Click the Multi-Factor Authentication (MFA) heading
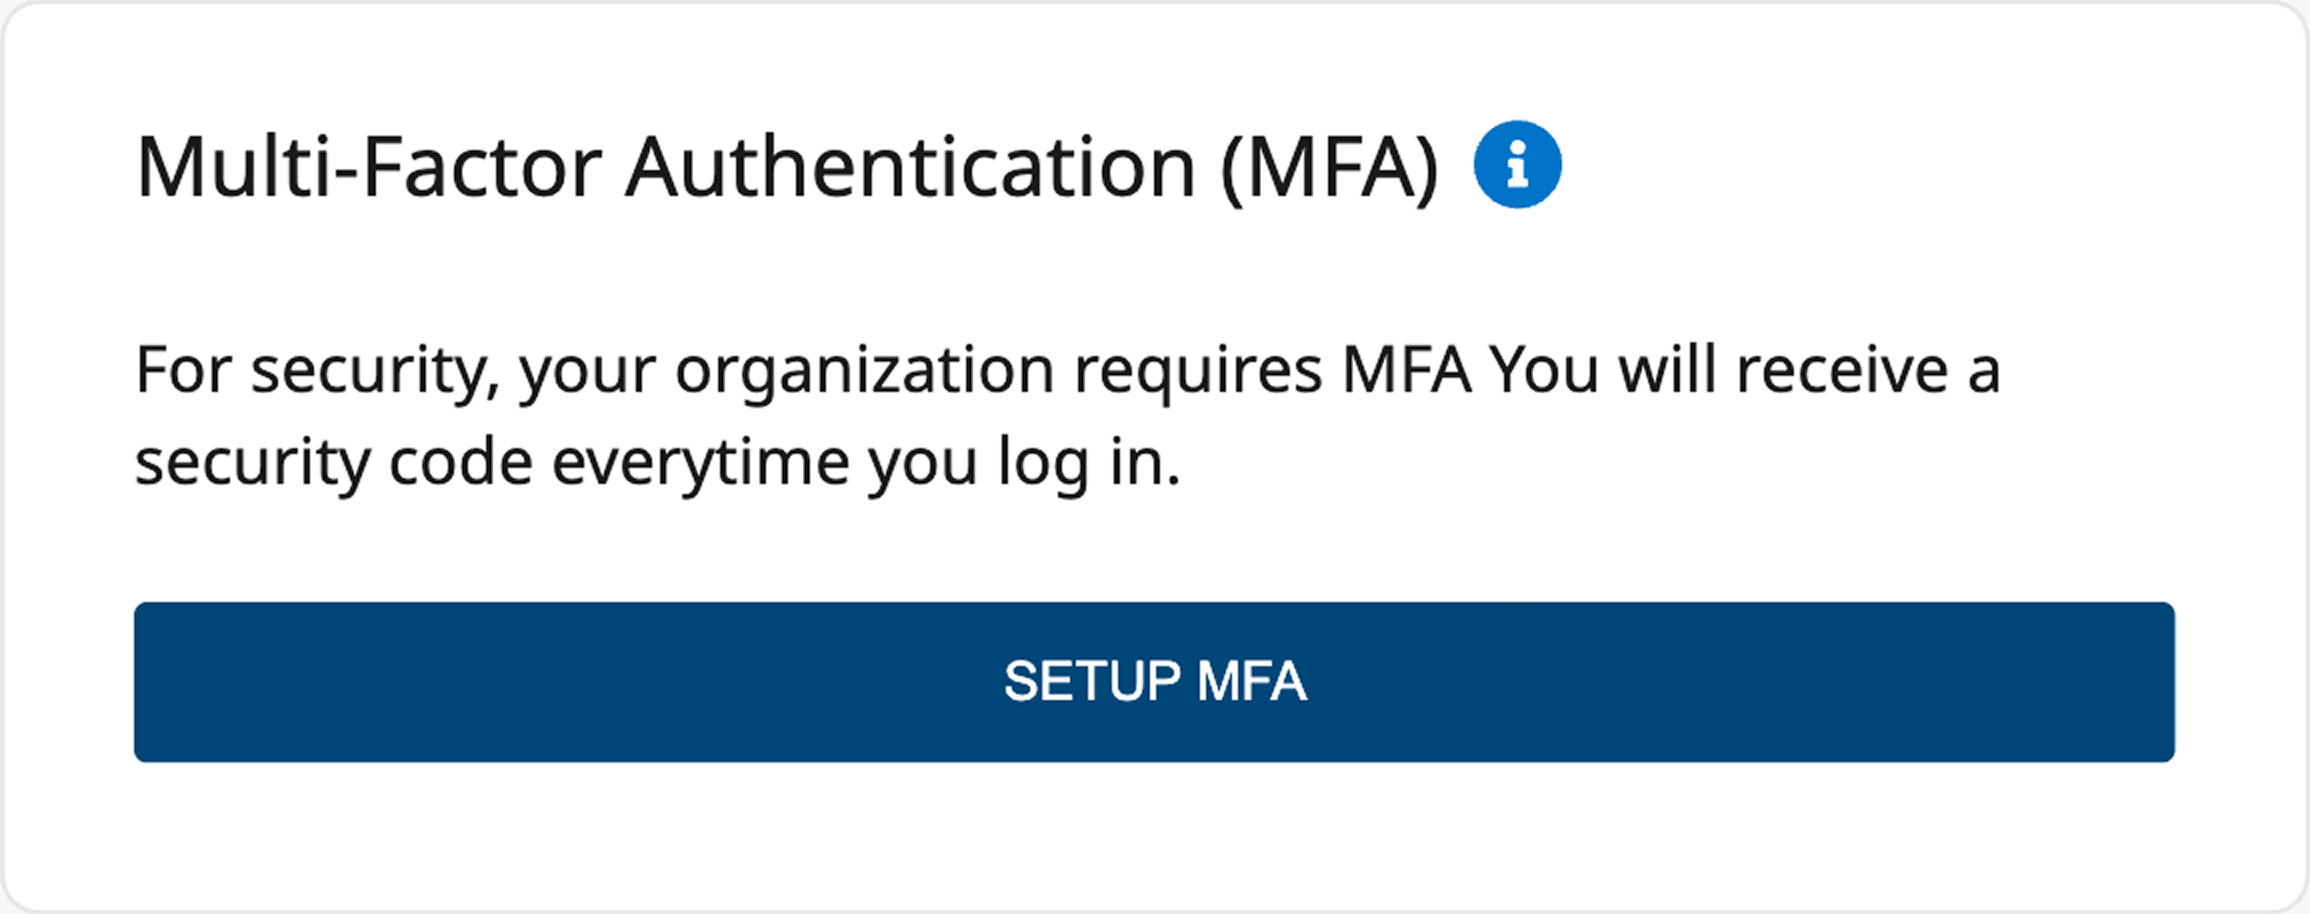 point(787,167)
